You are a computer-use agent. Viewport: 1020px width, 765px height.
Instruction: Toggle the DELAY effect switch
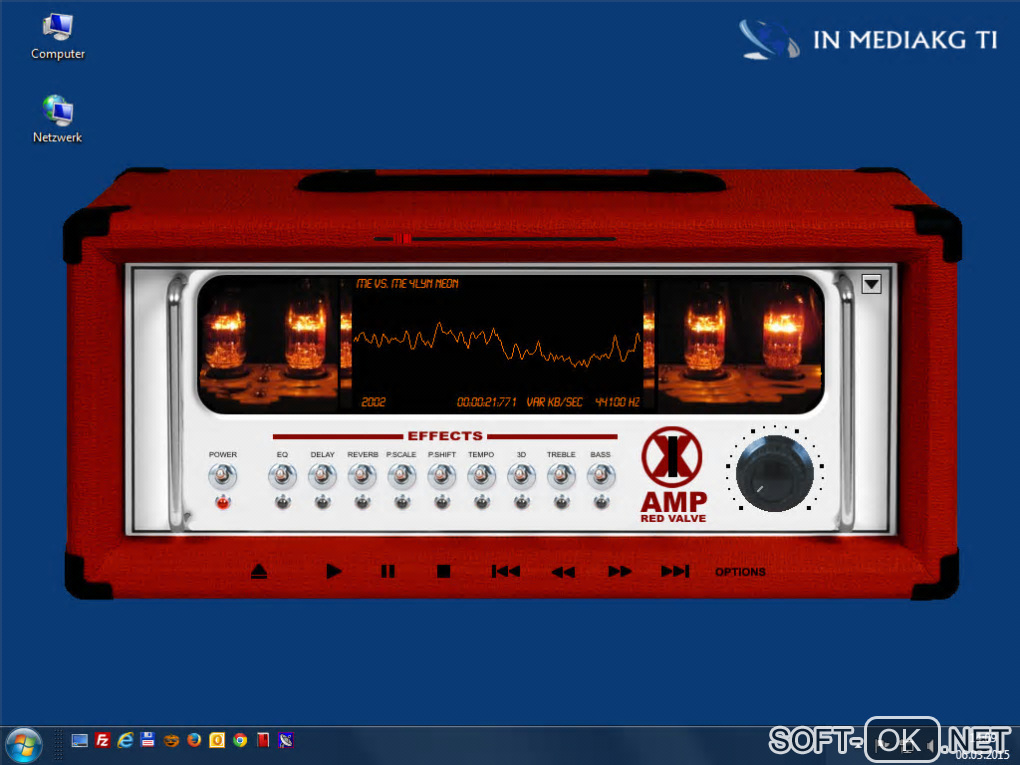(322, 476)
